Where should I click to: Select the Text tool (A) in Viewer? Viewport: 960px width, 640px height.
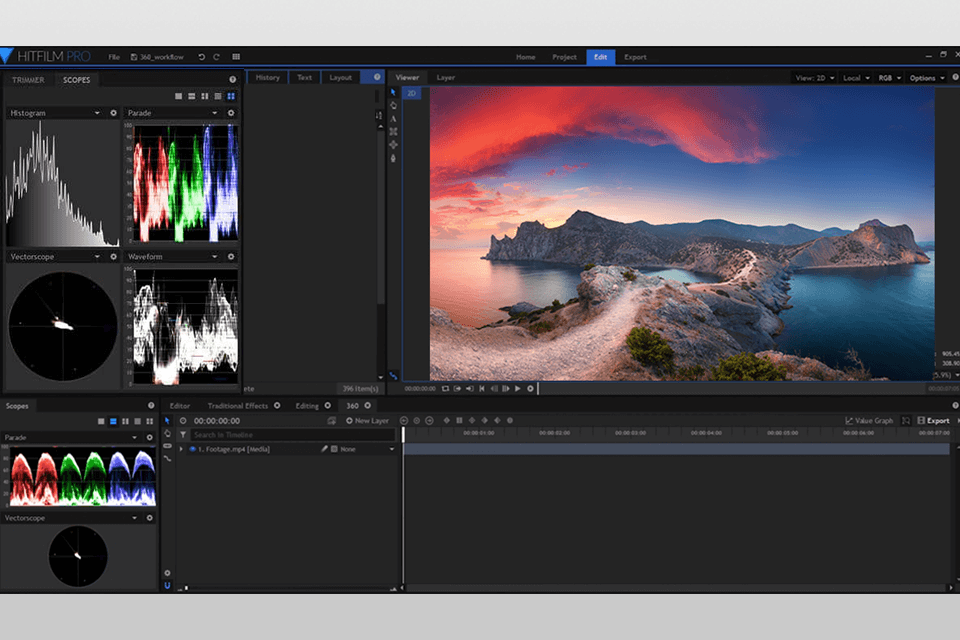(x=393, y=119)
